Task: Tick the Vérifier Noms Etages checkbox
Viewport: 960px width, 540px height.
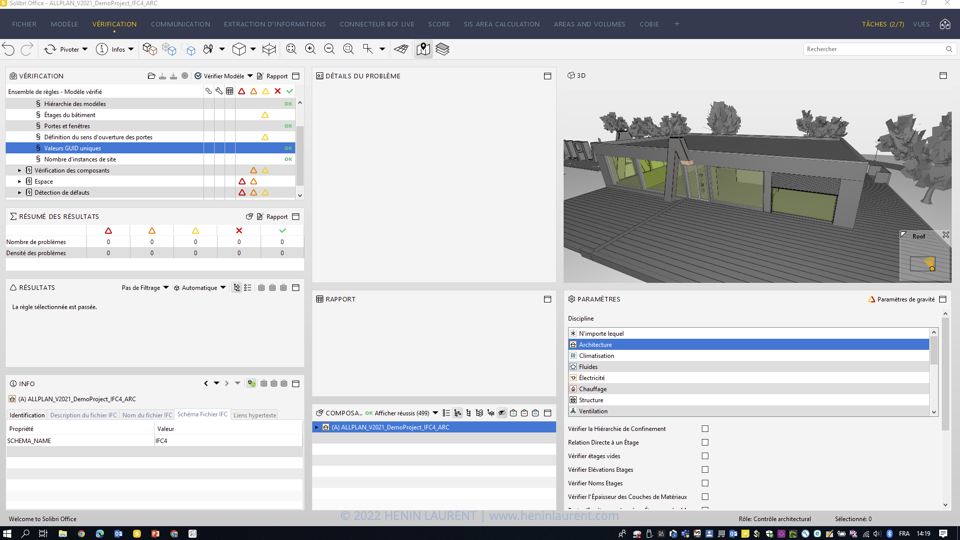Action: (x=705, y=483)
